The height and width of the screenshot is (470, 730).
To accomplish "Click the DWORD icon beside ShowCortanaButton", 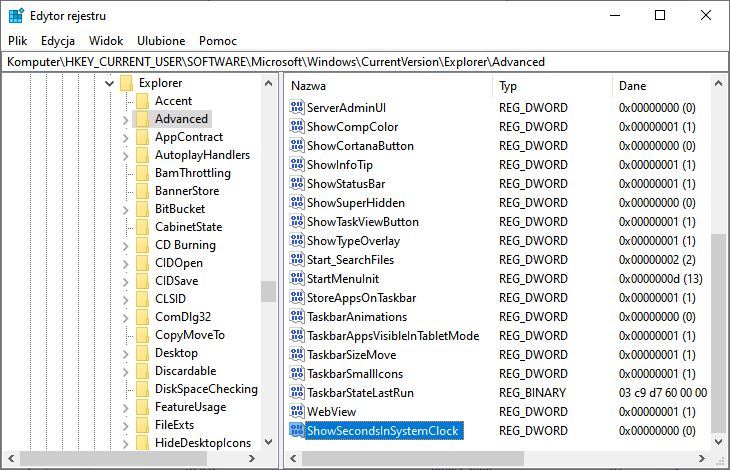I will pyautogui.click(x=296, y=146).
